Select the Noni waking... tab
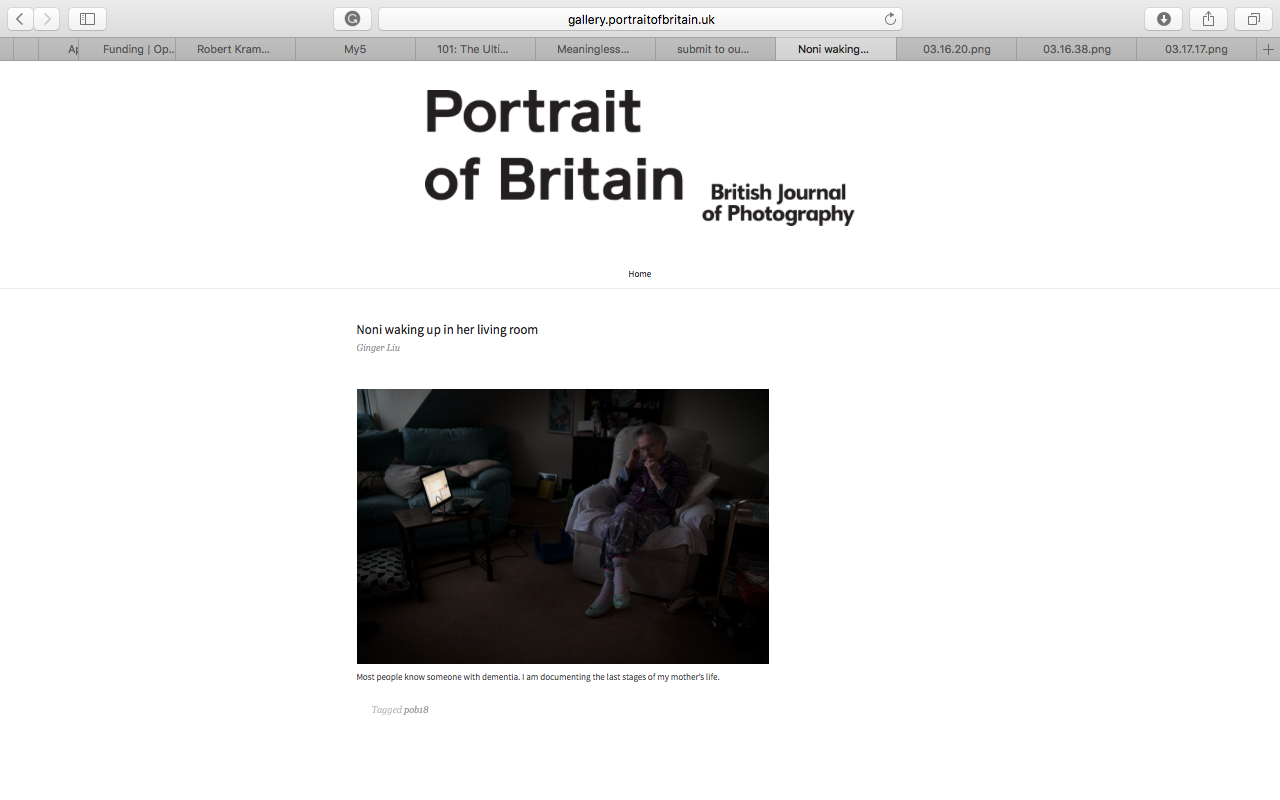 (x=835, y=49)
